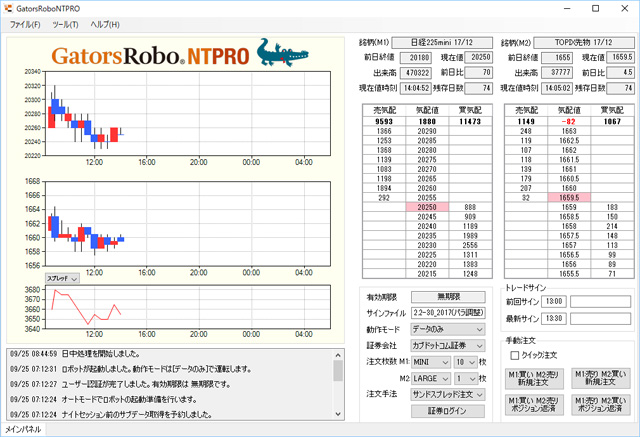Click the empty field beside 前回サイン time
Image resolution: width=640 pixels, height=437 pixels.
(600, 302)
